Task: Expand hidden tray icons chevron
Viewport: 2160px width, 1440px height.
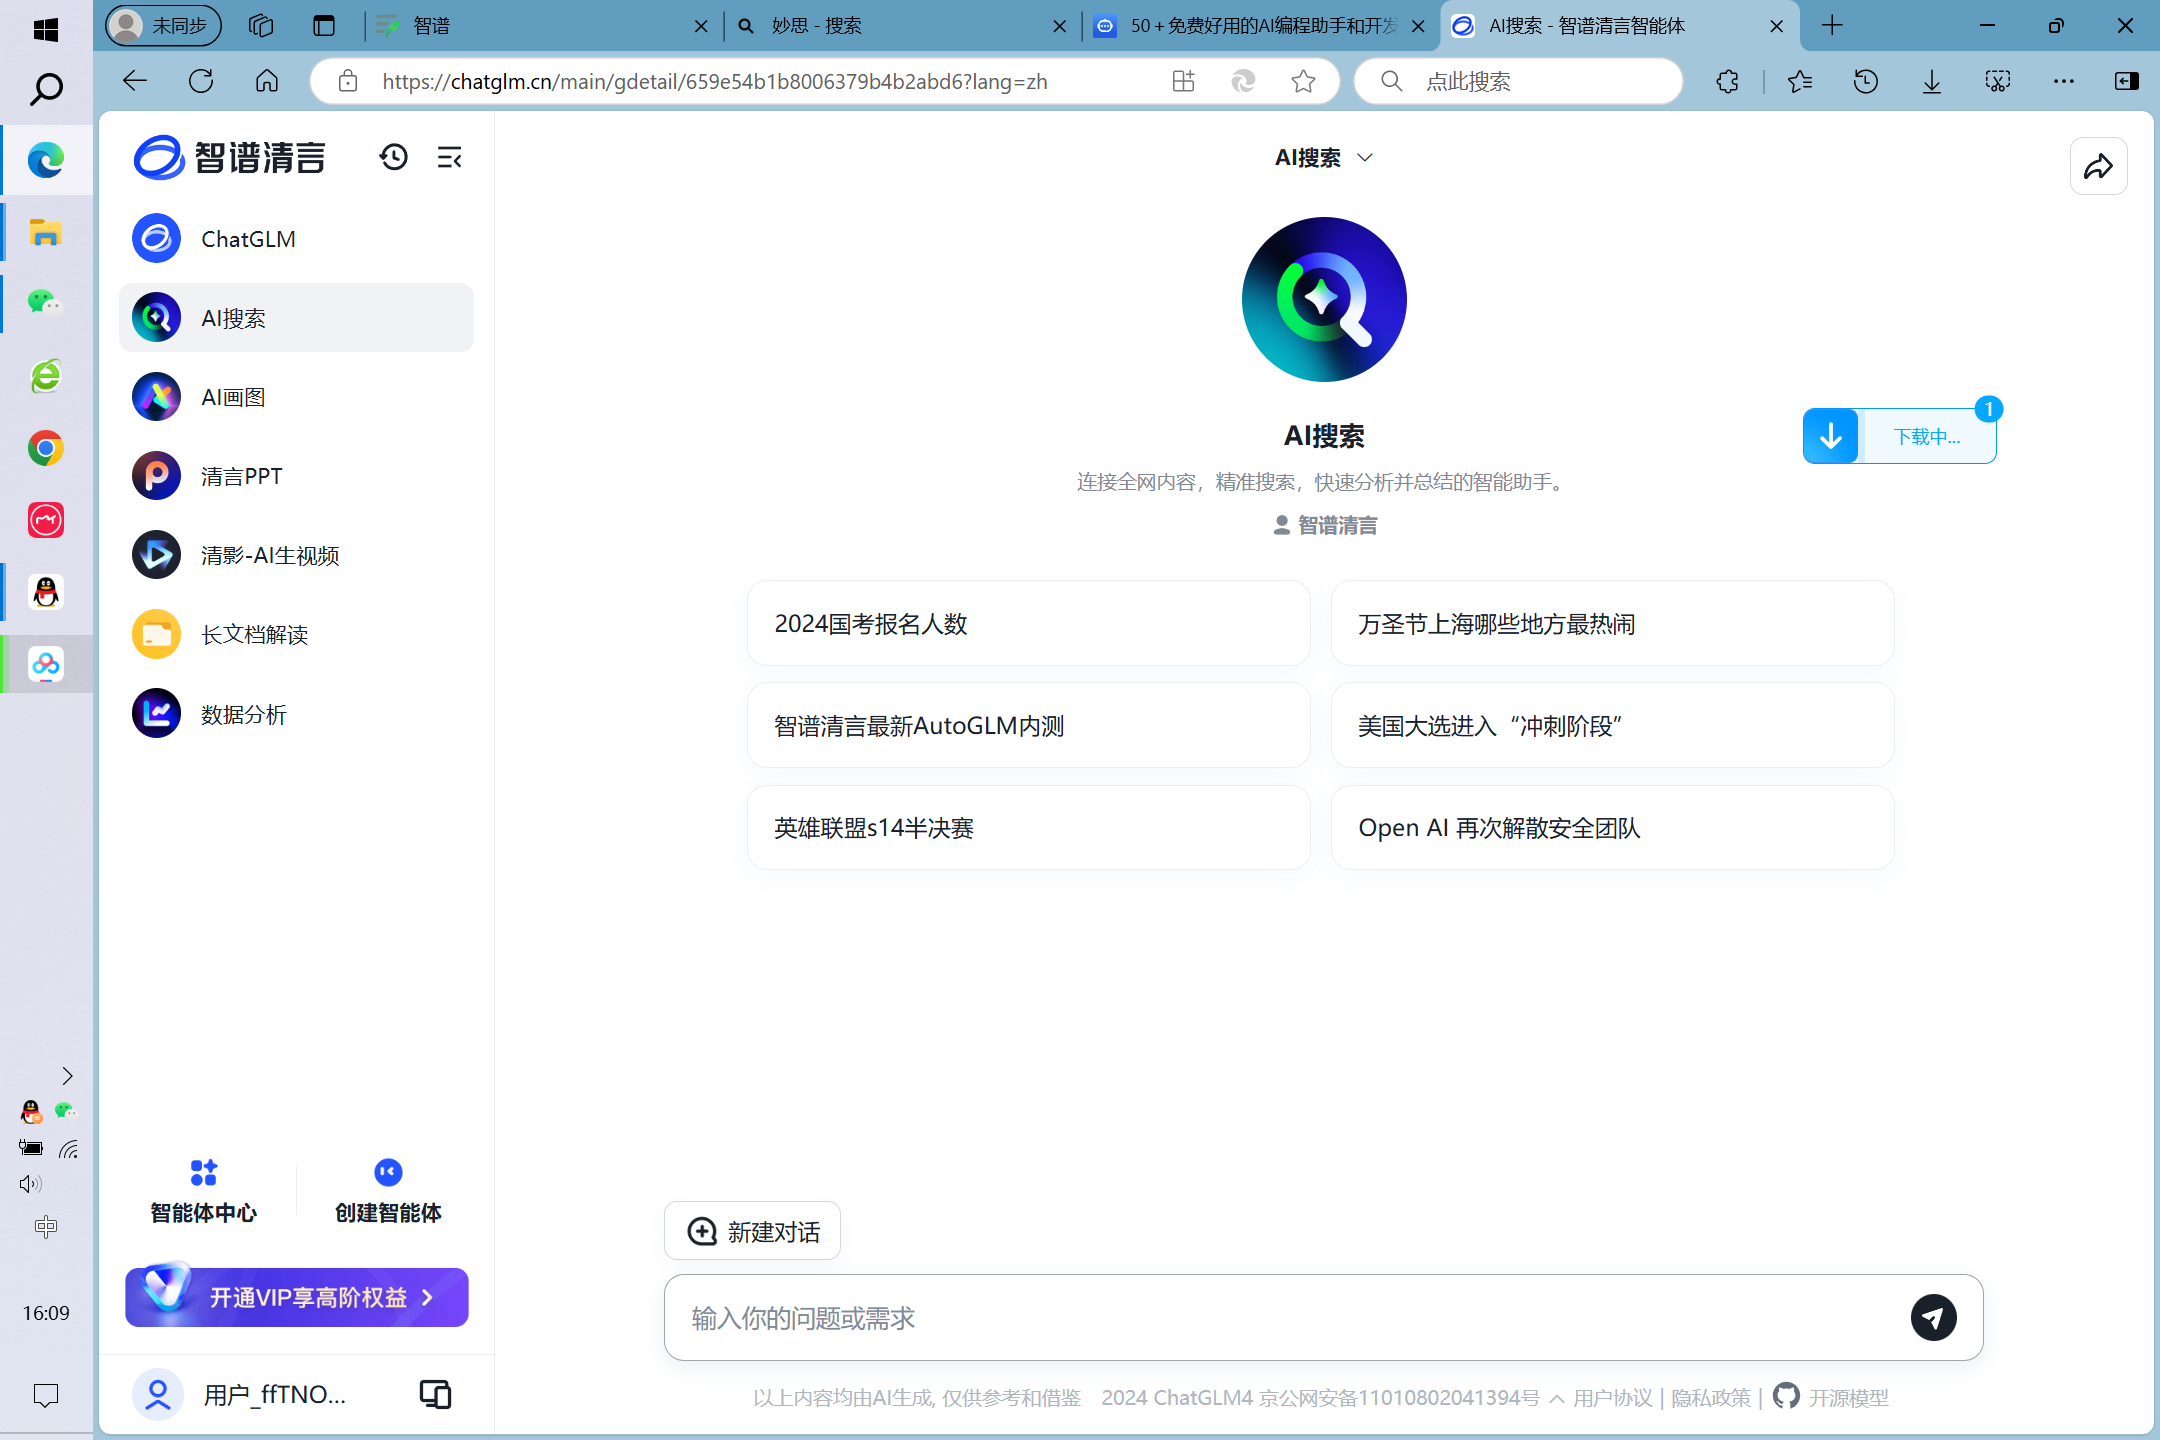Action: [x=67, y=1075]
